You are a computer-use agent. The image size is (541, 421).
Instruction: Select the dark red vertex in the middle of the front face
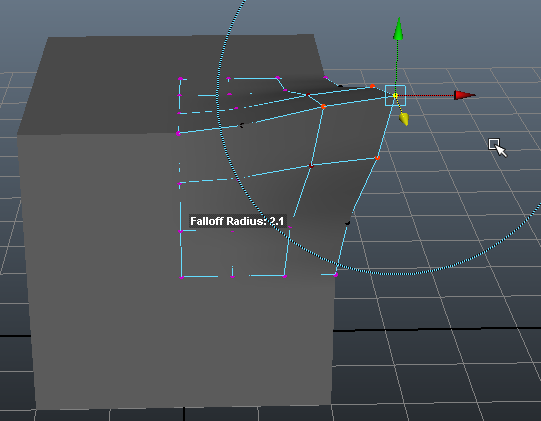[x=312, y=166]
